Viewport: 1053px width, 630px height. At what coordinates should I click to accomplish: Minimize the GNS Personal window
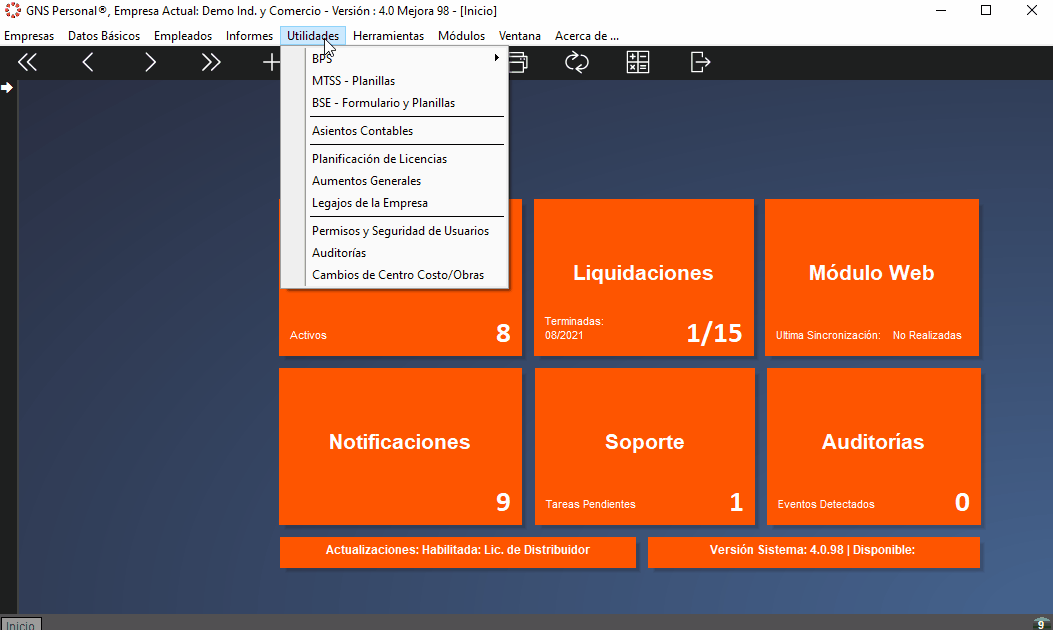[x=941, y=11]
